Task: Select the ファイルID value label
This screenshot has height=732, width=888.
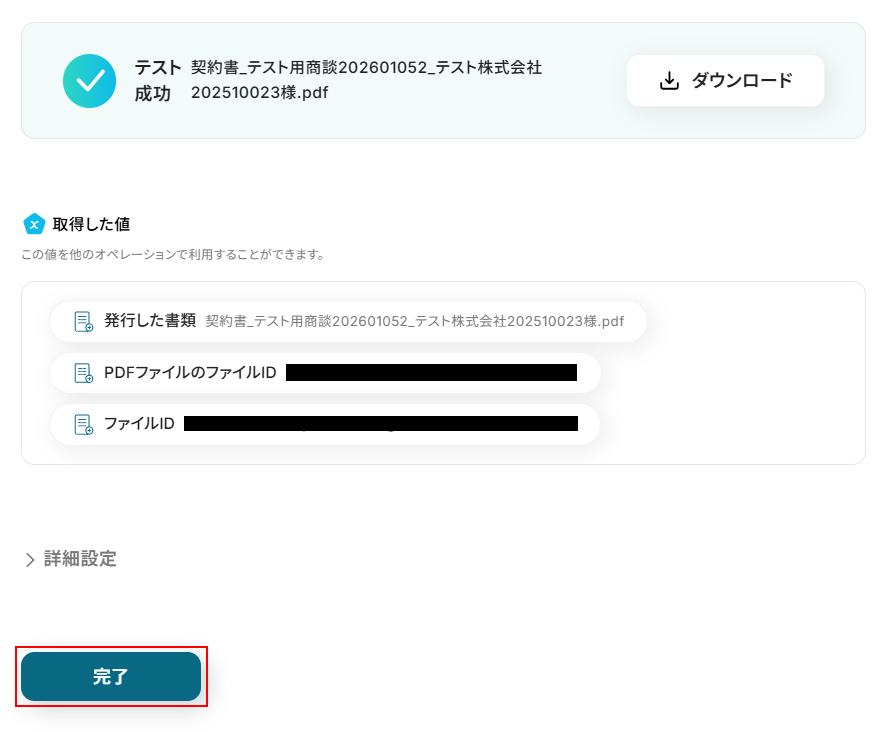Action: pyautogui.click(x=139, y=424)
